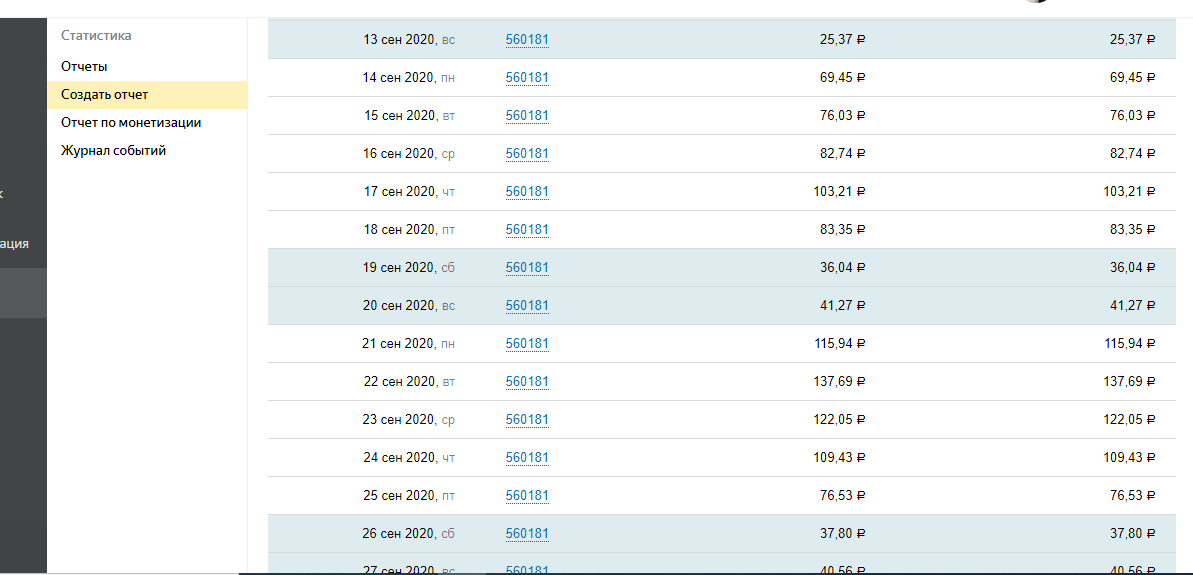This screenshot has width=1193, height=575.
Task: Select 560181 in the 18 сен row
Action: 527,230
